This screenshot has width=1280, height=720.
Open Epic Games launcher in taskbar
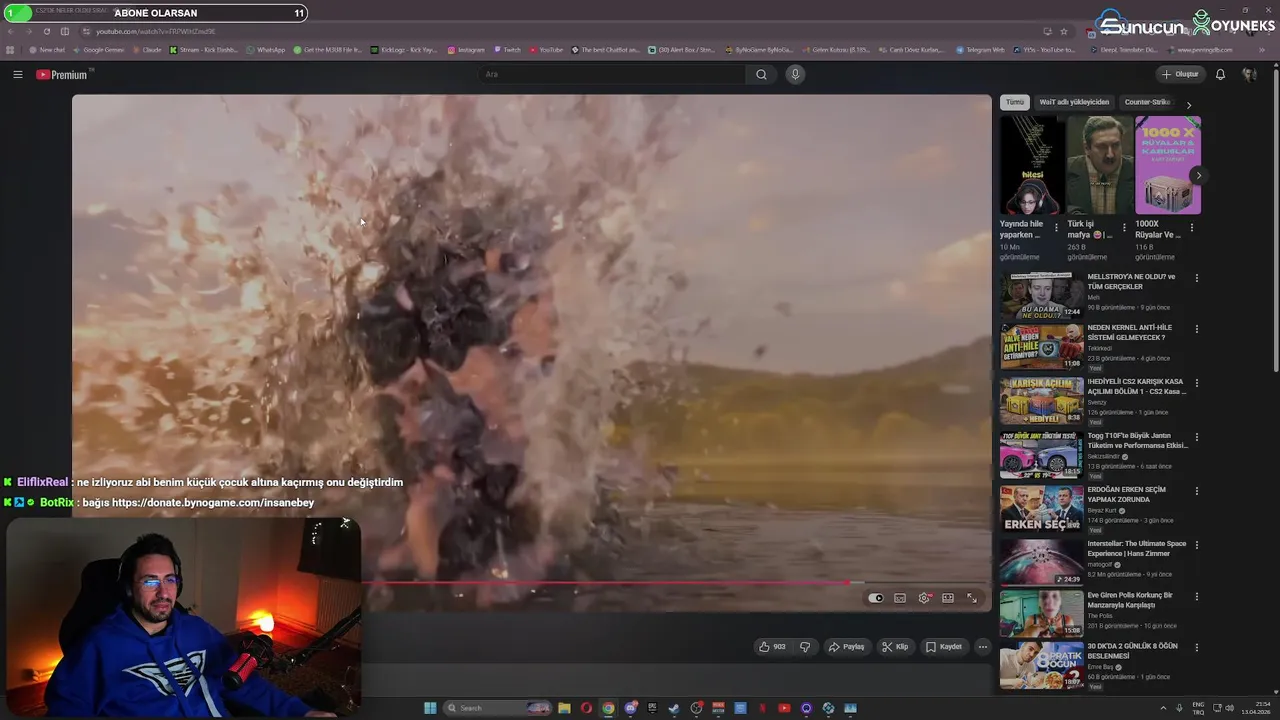(x=652, y=708)
